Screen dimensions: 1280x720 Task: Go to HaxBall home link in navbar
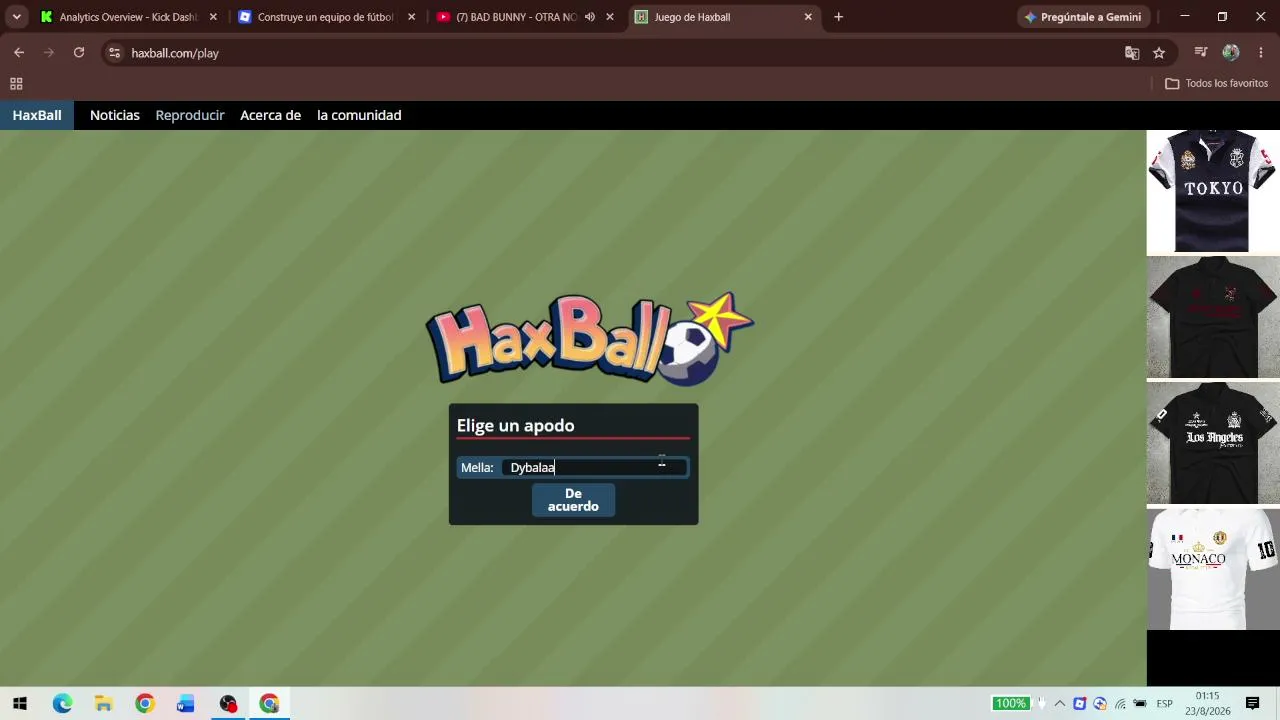pyautogui.click(x=37, y=115)
